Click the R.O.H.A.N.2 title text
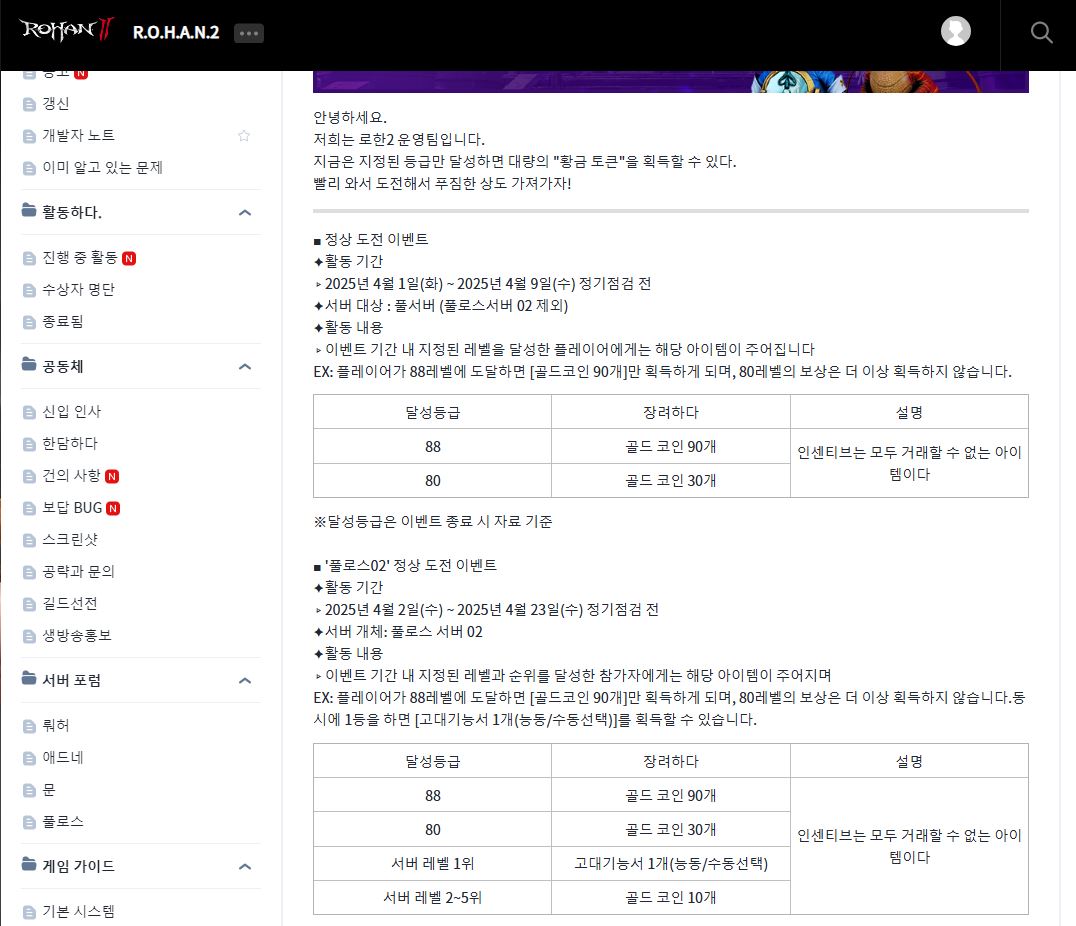The width and height of the screenshot is (1076, 926). [176, 32]
